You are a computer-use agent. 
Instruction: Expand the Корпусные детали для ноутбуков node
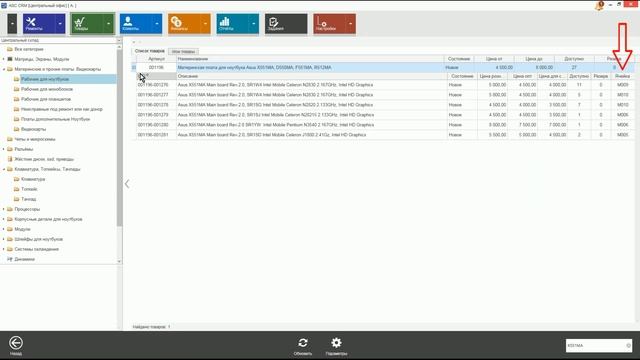(x=4, y=219)
